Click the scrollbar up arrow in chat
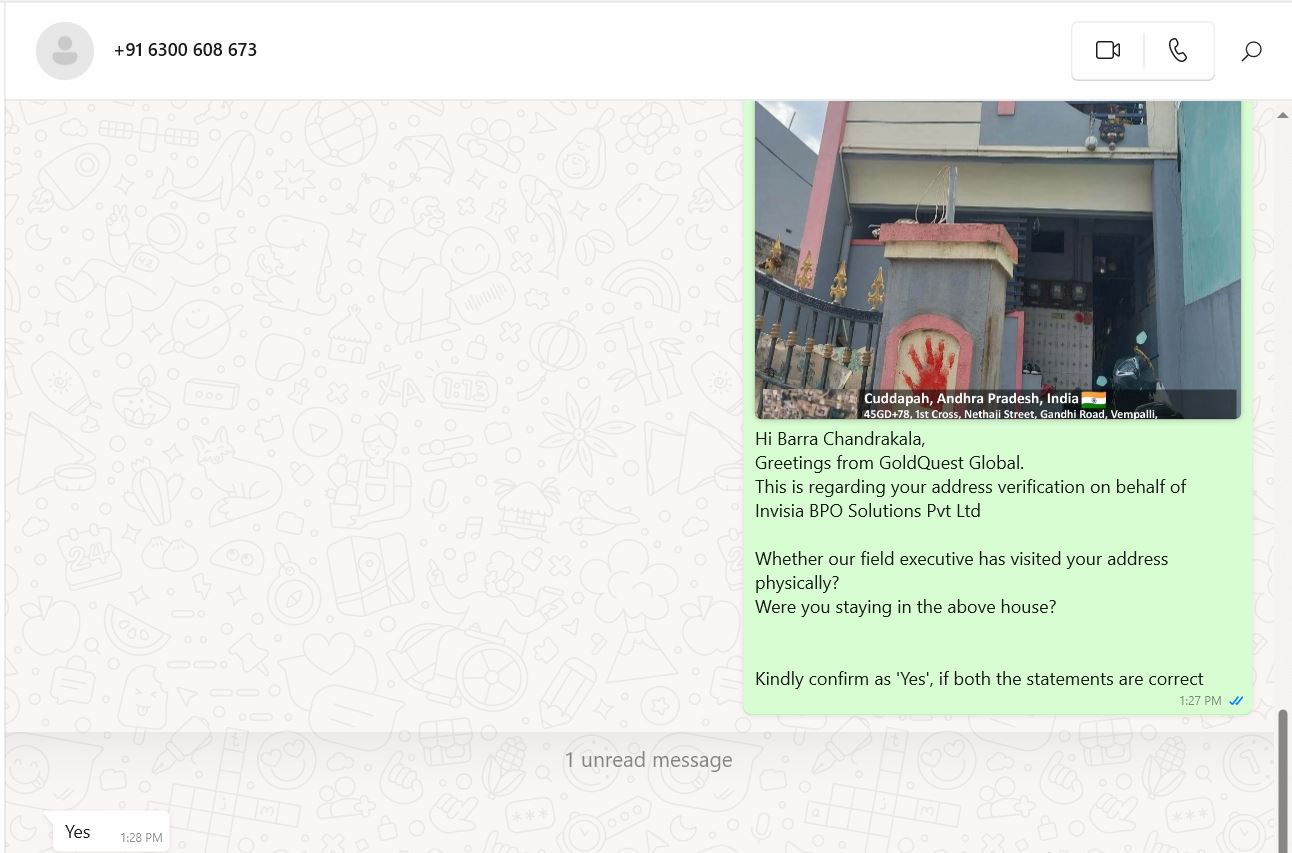This screenshot has height=853, width=1292. coord(1283,115)
